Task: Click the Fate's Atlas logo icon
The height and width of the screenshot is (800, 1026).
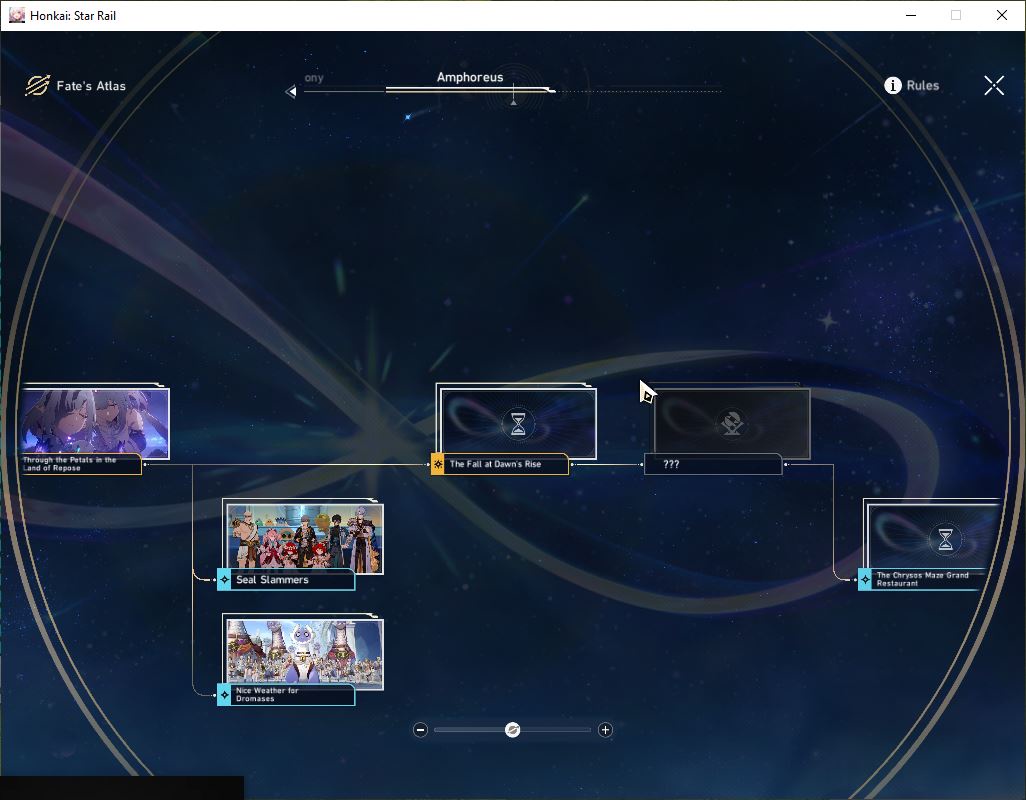Action: point(37,85)
